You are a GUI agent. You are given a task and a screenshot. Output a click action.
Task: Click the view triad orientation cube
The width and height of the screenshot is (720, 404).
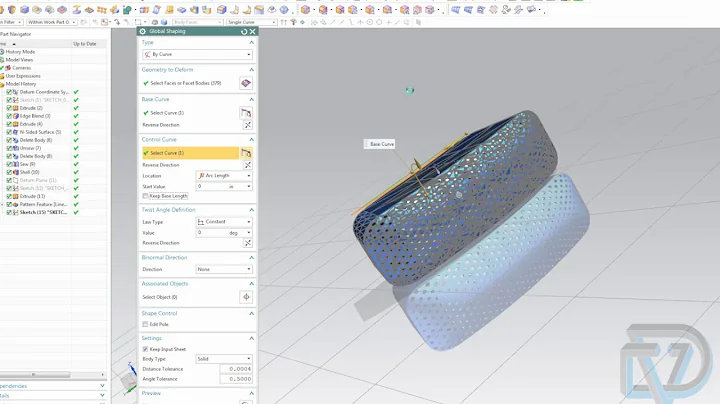tap(128, 380)
